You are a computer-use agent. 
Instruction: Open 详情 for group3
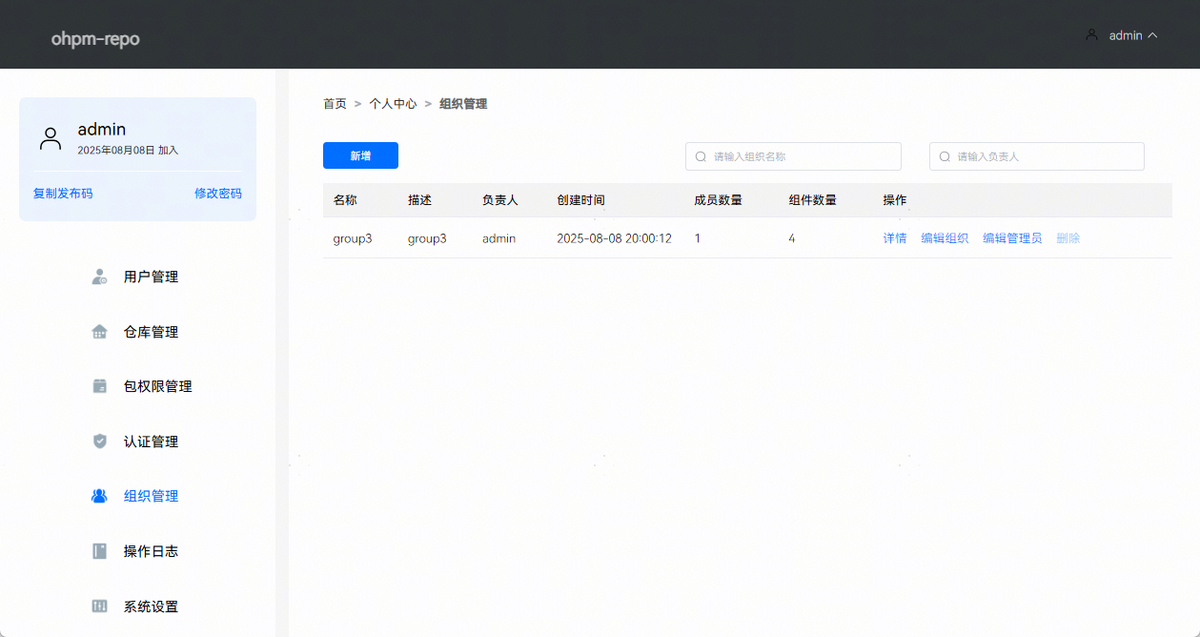[894, 238]
